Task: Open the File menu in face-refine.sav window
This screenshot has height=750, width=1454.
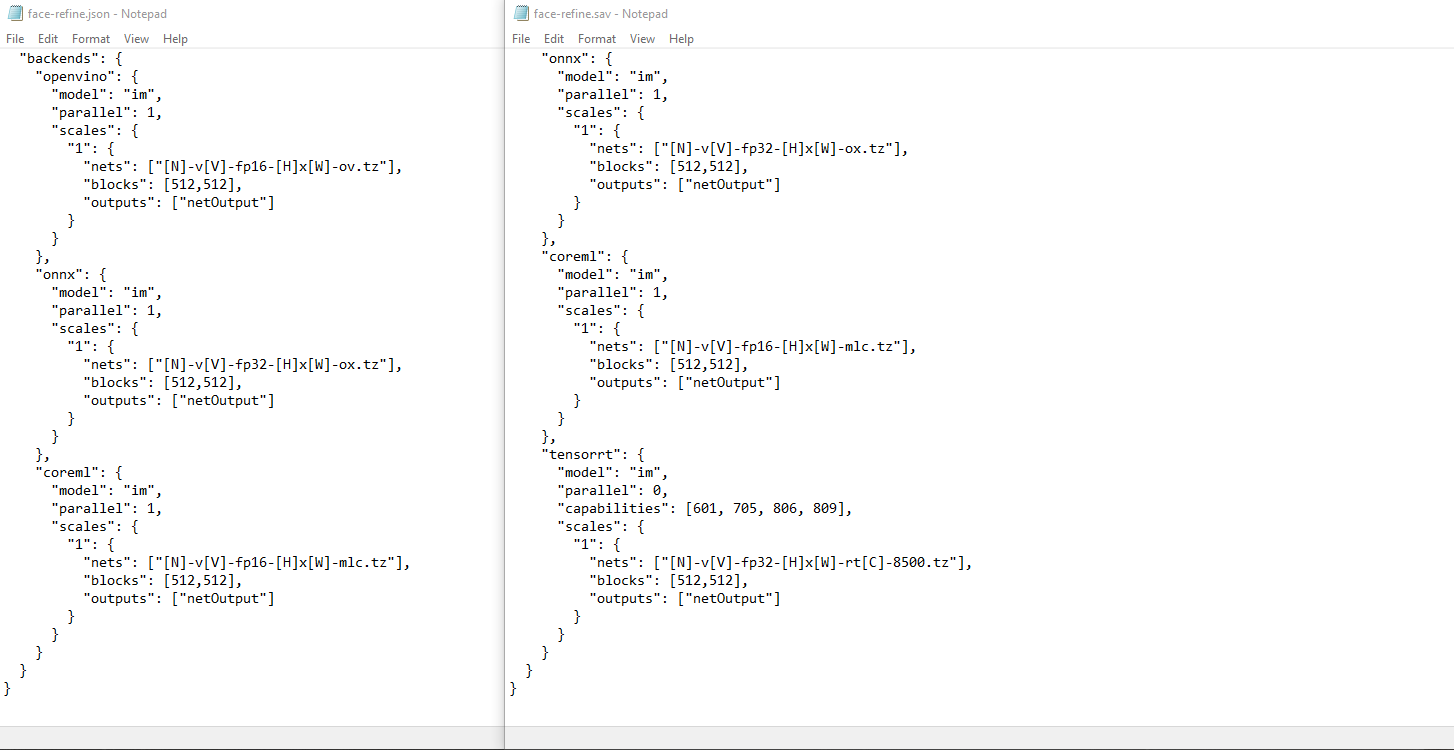Action: (x=521, y=39)
